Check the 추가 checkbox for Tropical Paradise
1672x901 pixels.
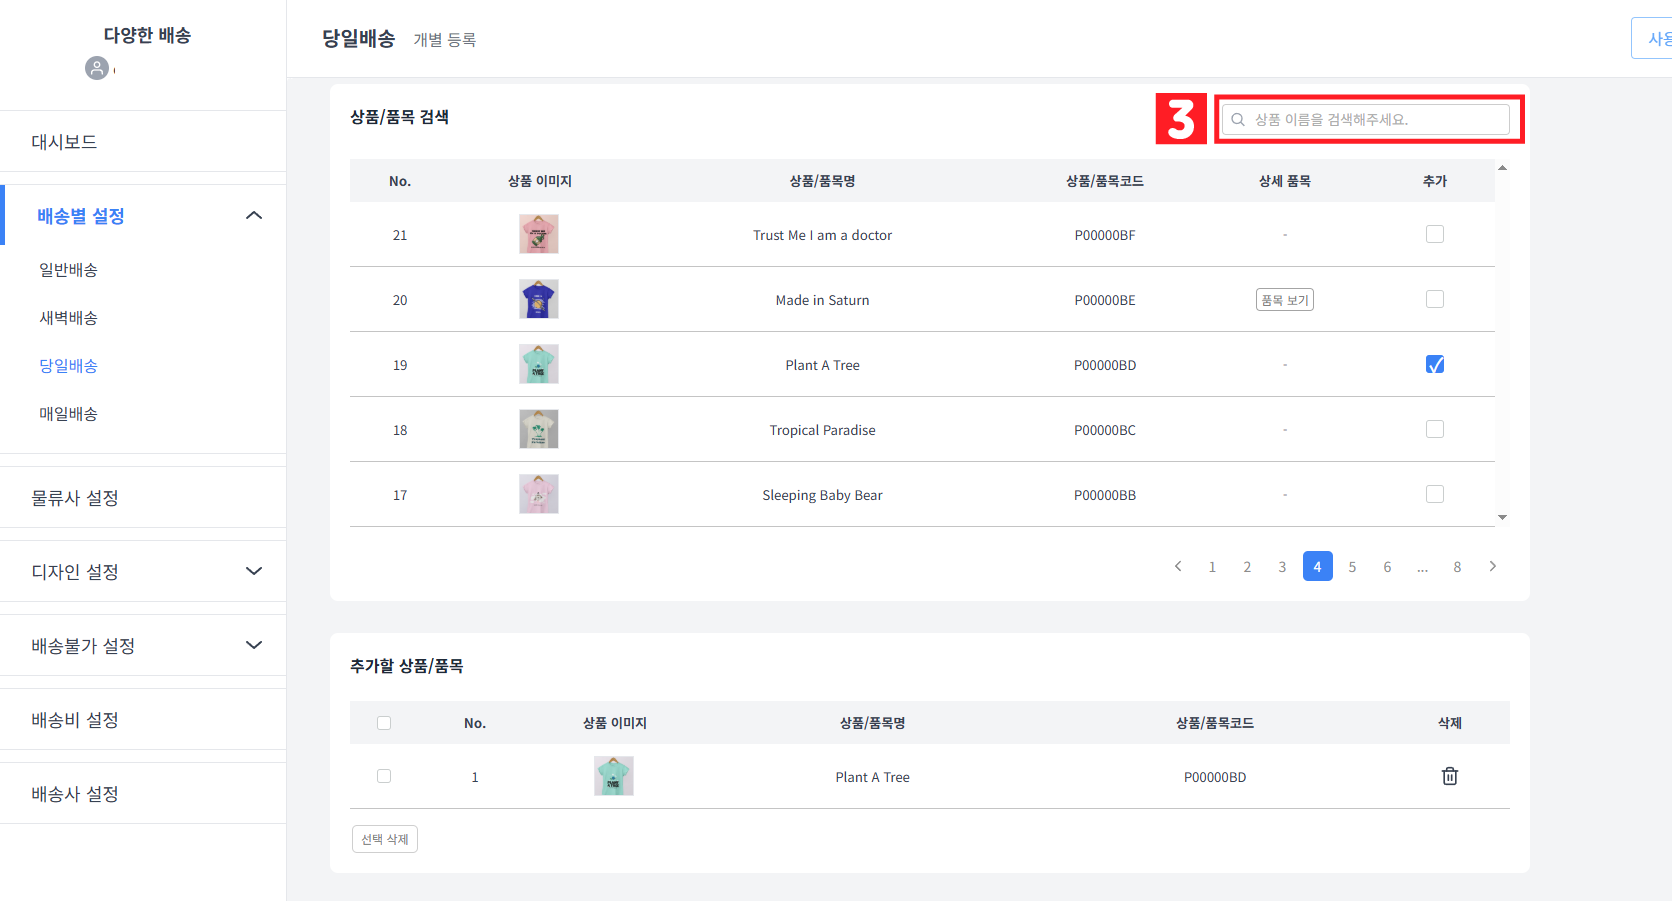(x=1435, y=429)
